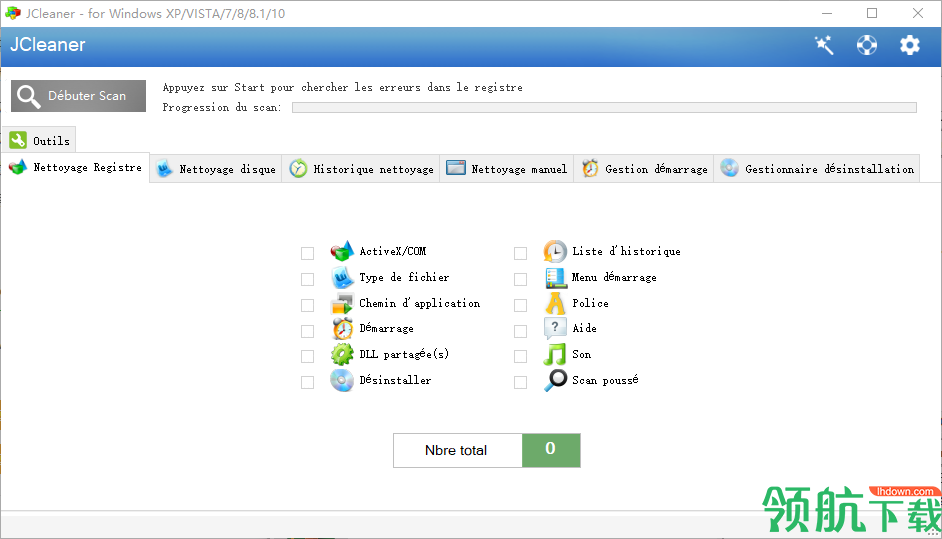Enable the Menu démarrage checkbox
Image resolution: width=942 pixels, height=539 pixels.
point(520,279)
